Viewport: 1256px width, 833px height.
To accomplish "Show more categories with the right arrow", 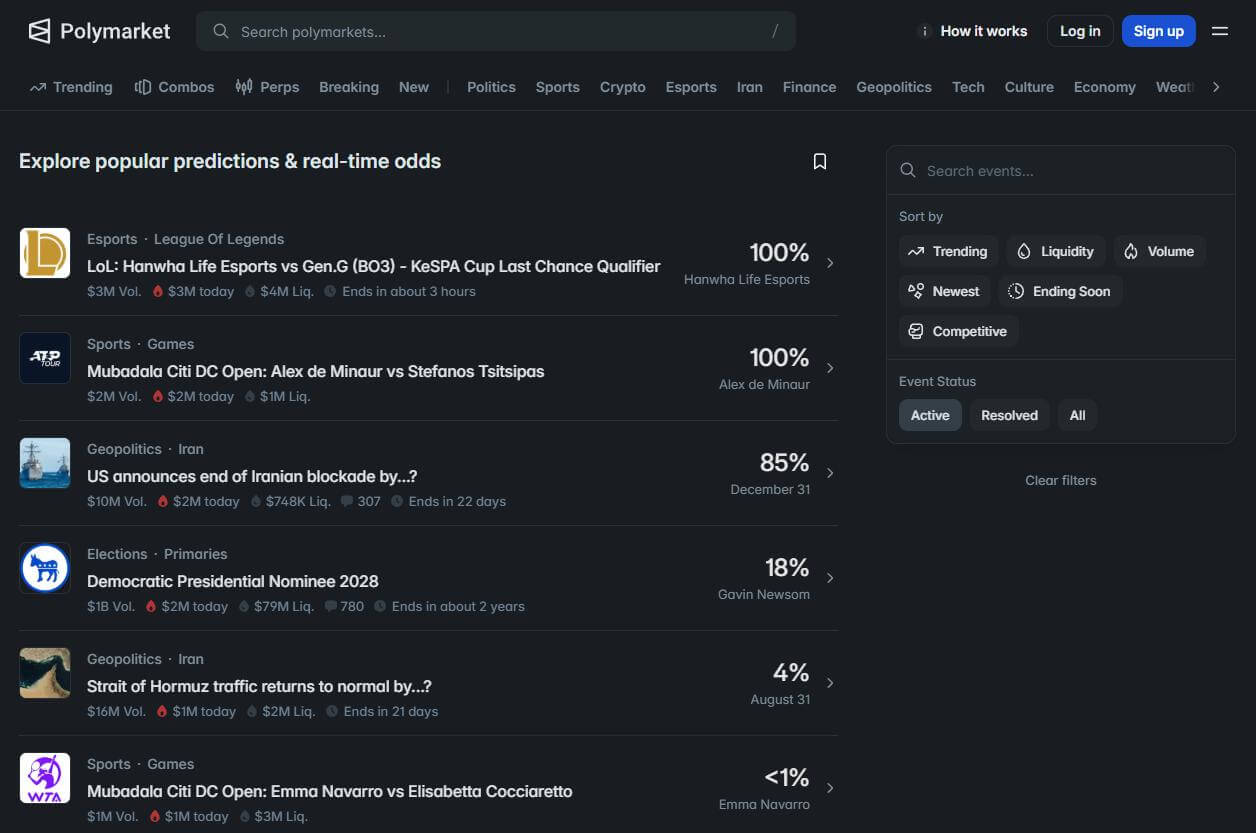I will (1216, 87).
